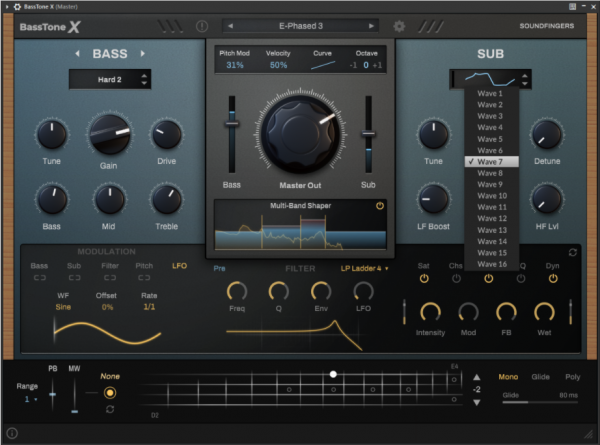Click the Pitch modulation link icon
This screenshot has height=445, width=600.
[x=144, y=278]
